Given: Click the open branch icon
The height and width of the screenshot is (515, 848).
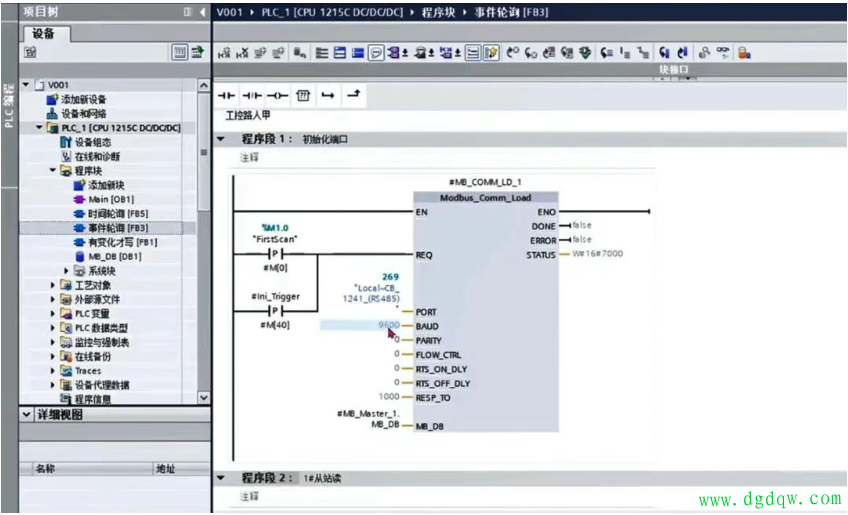Looking at the screenshot, I should pos(328,95).
